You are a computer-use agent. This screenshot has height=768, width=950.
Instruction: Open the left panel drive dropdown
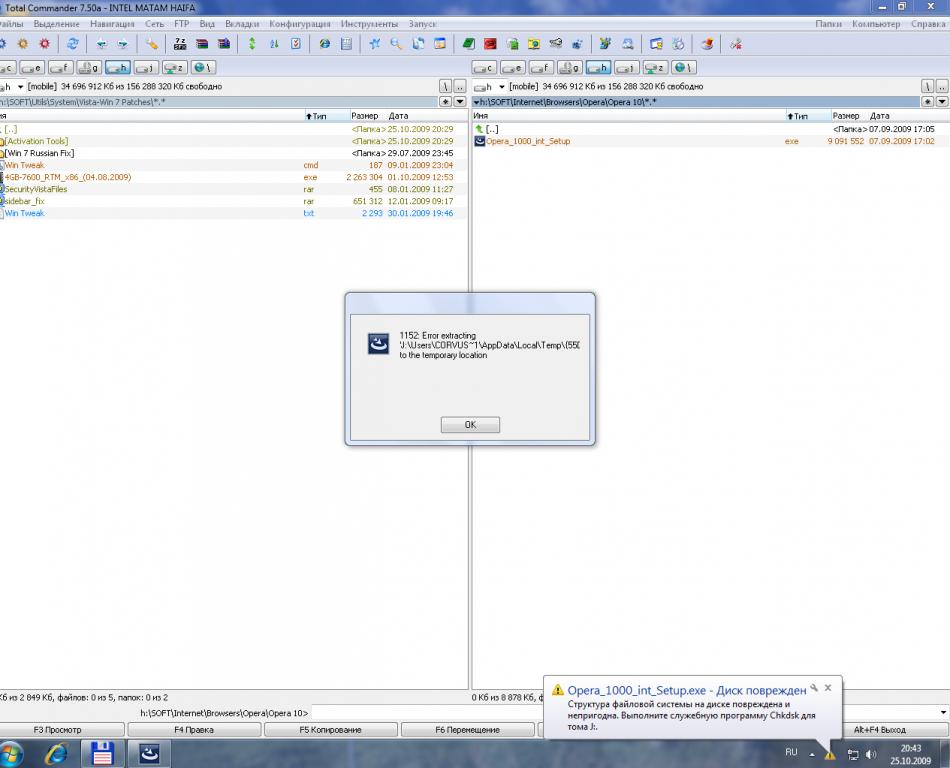click(12, 87)
